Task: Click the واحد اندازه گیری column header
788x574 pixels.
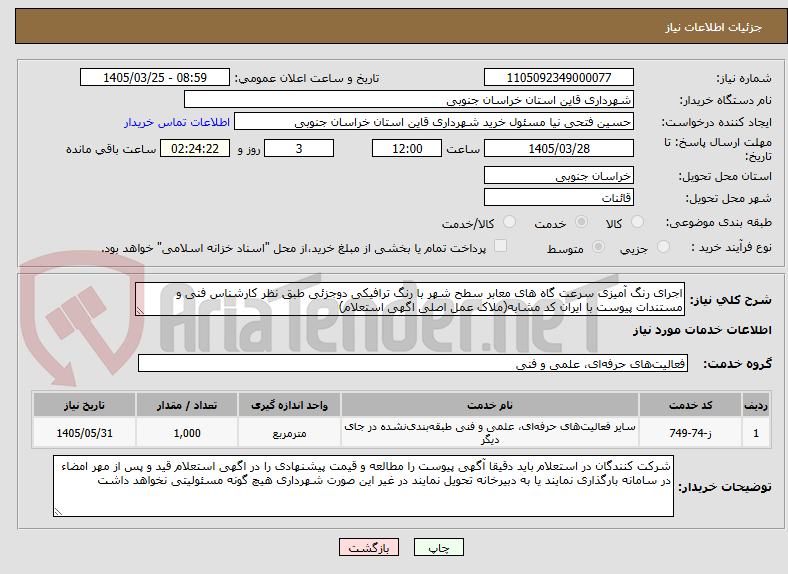Action: [x=289, y=405]
